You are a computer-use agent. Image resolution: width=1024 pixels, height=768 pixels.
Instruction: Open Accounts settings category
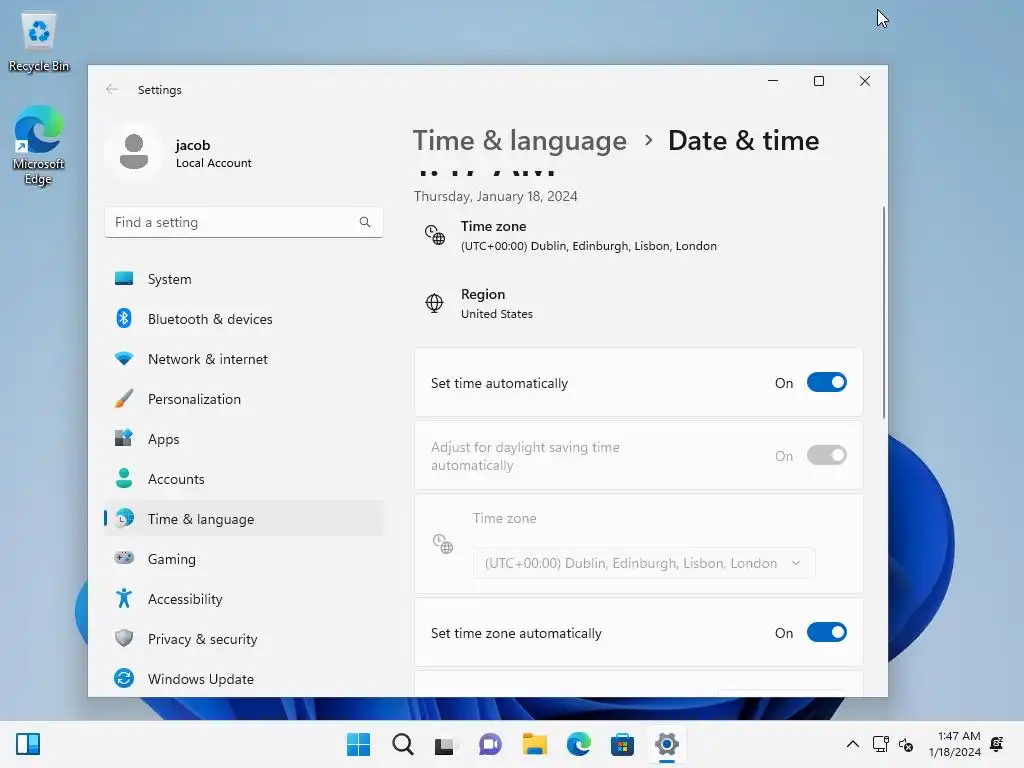pyautogui.click(x=244, y=479)
